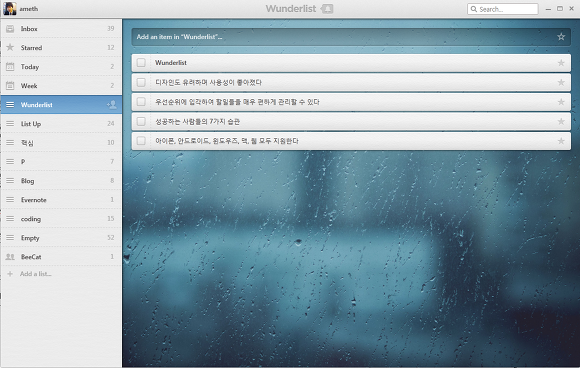Viewport: 580px width, 368px height.
Task: Click share icon on Wunderlist list
Action: [112, 105]
